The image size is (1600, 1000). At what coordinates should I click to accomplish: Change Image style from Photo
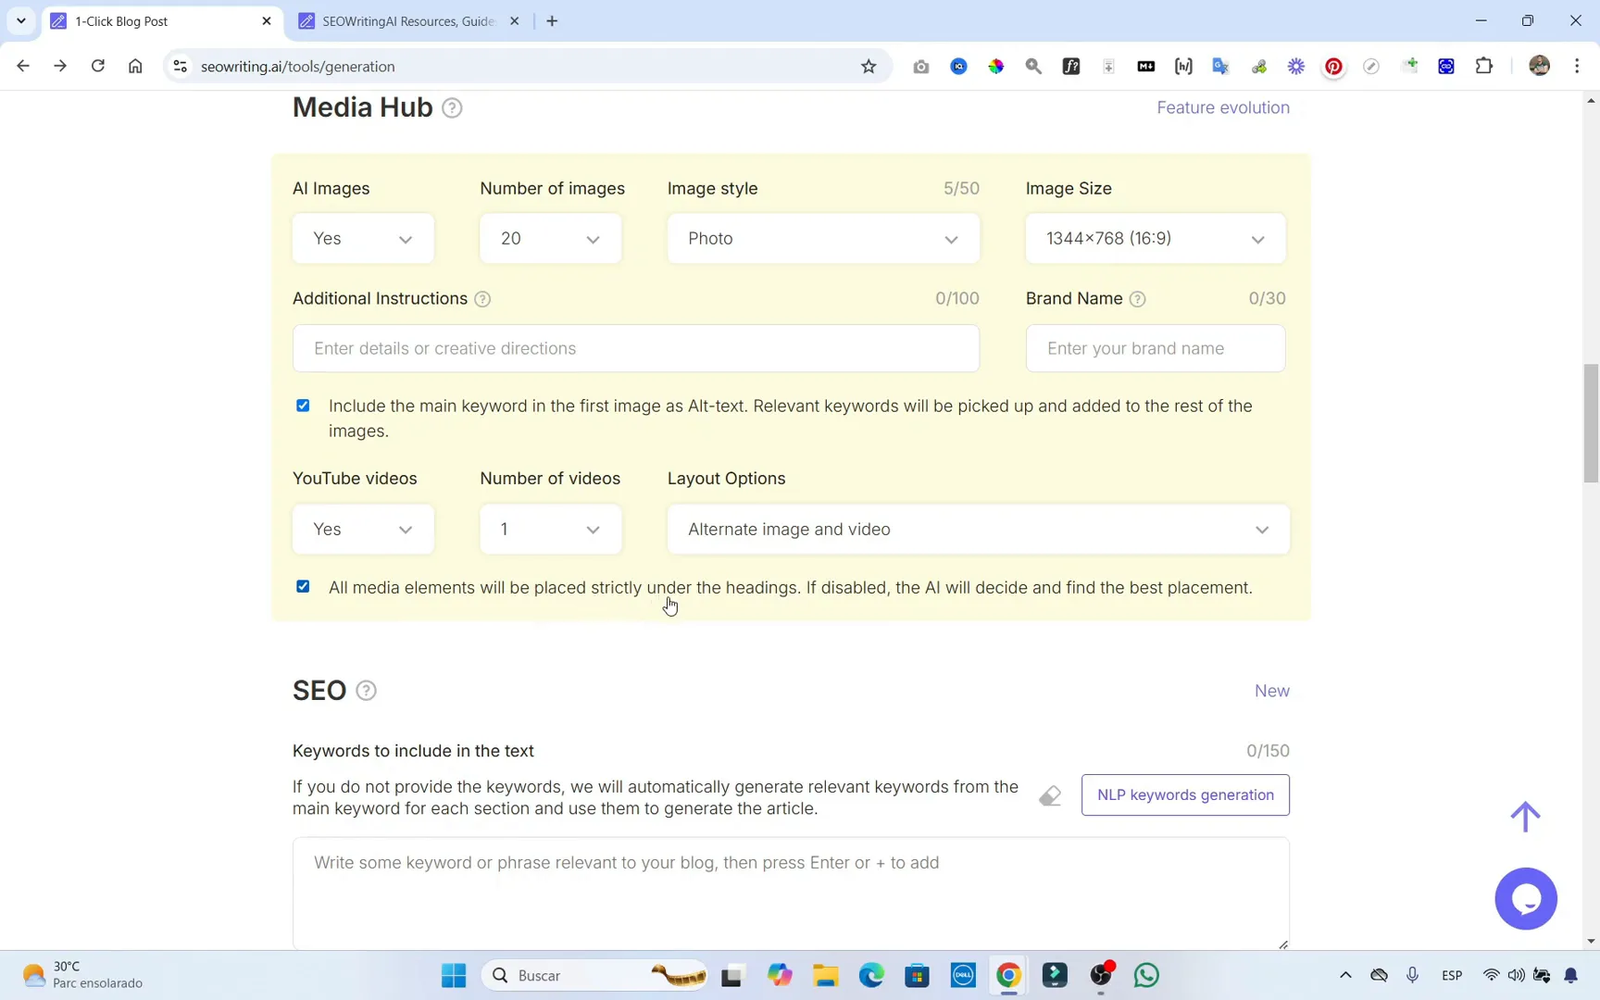822,238
